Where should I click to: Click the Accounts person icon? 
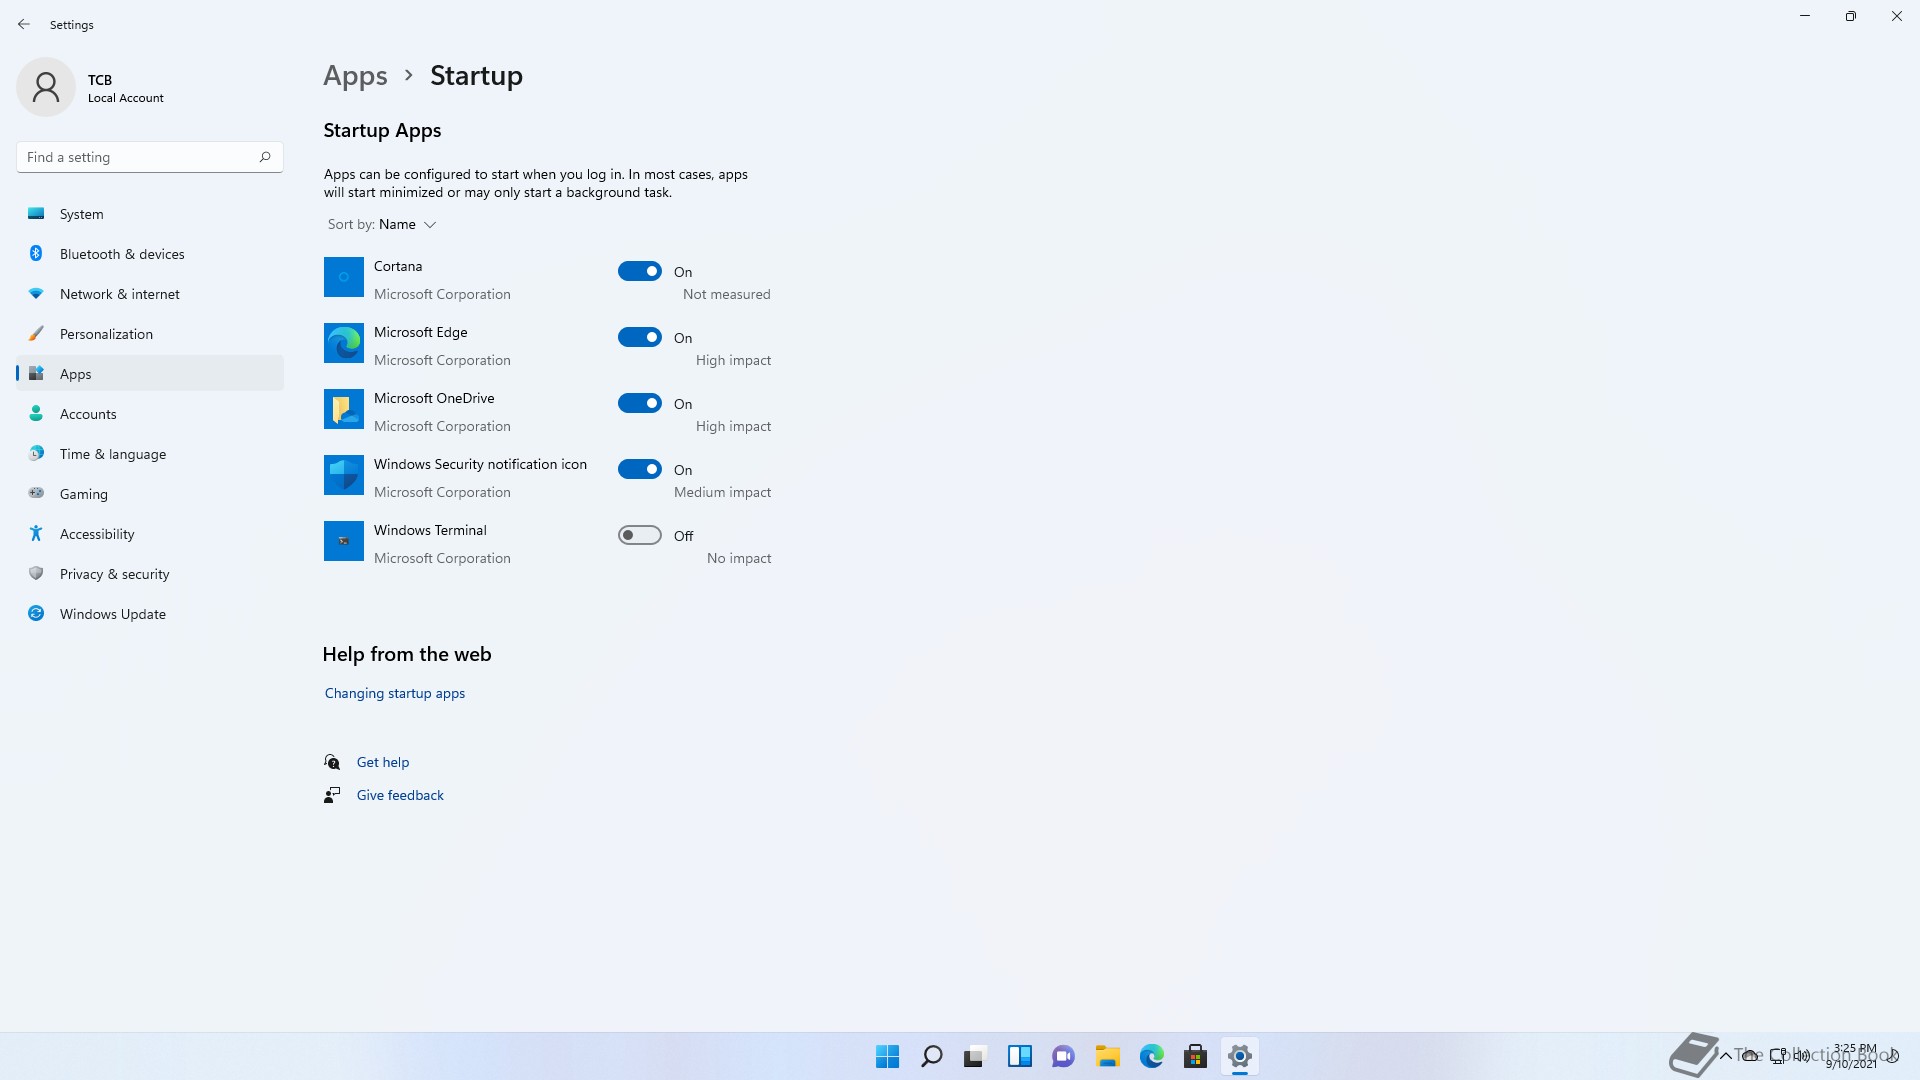click(36, 414)
